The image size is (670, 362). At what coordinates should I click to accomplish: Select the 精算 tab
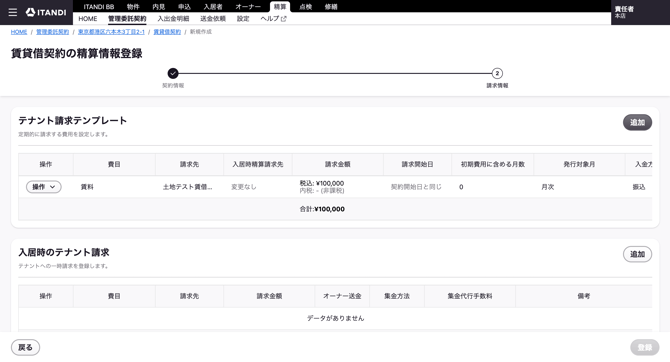click(280, 7)
